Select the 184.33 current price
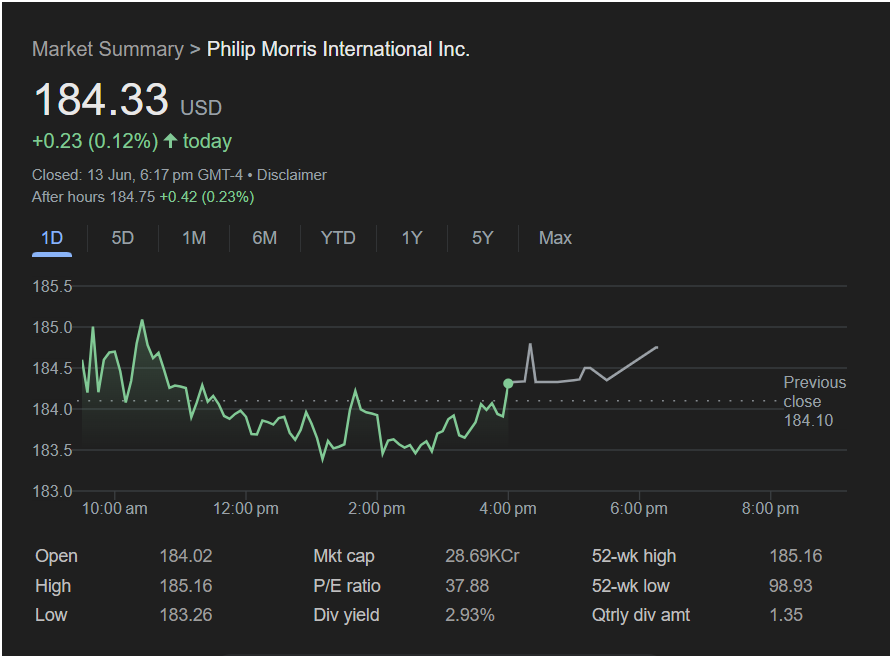892x658 pixels. click(x=101, y=100)
